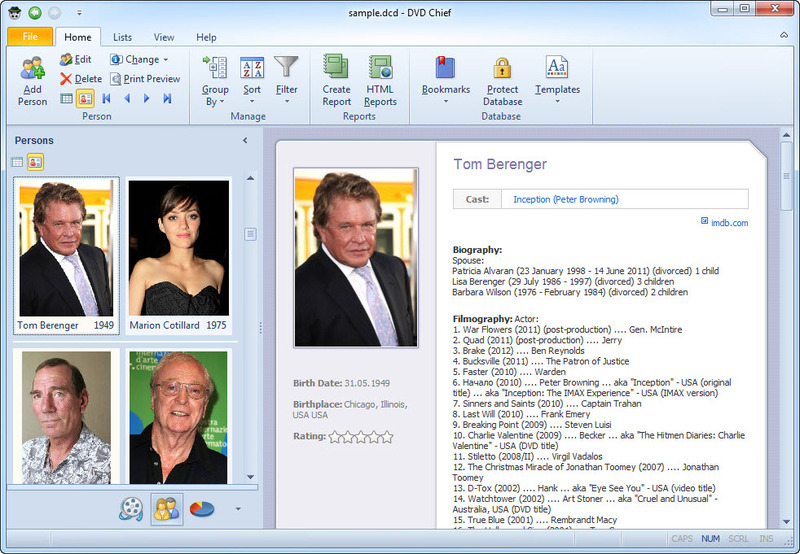Screen dimensions: 800x554
Task: Click the CAPS status bar indicator
Action: [x=682, y=539]
